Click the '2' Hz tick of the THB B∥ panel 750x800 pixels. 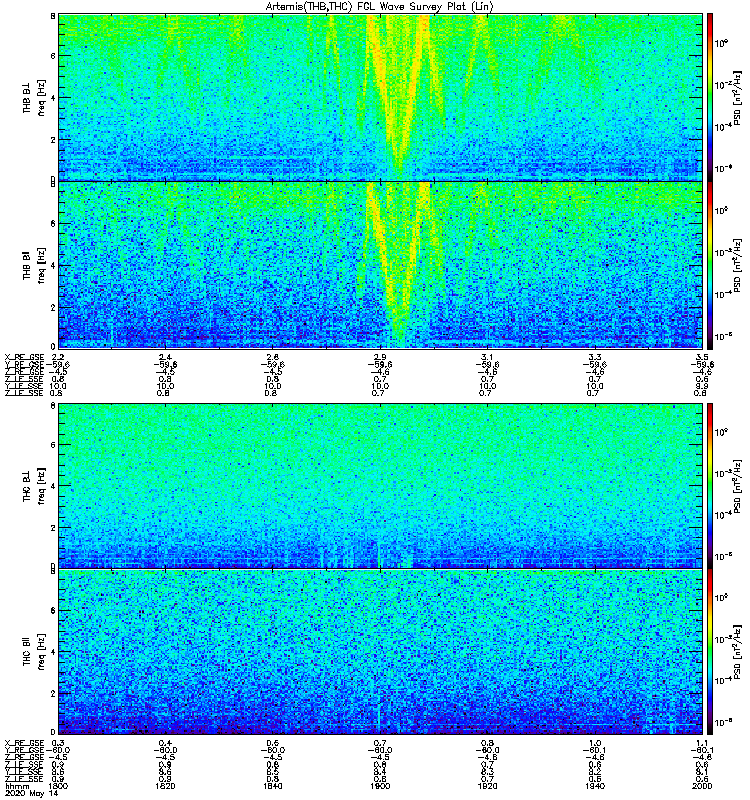click(x=53, y=308)
